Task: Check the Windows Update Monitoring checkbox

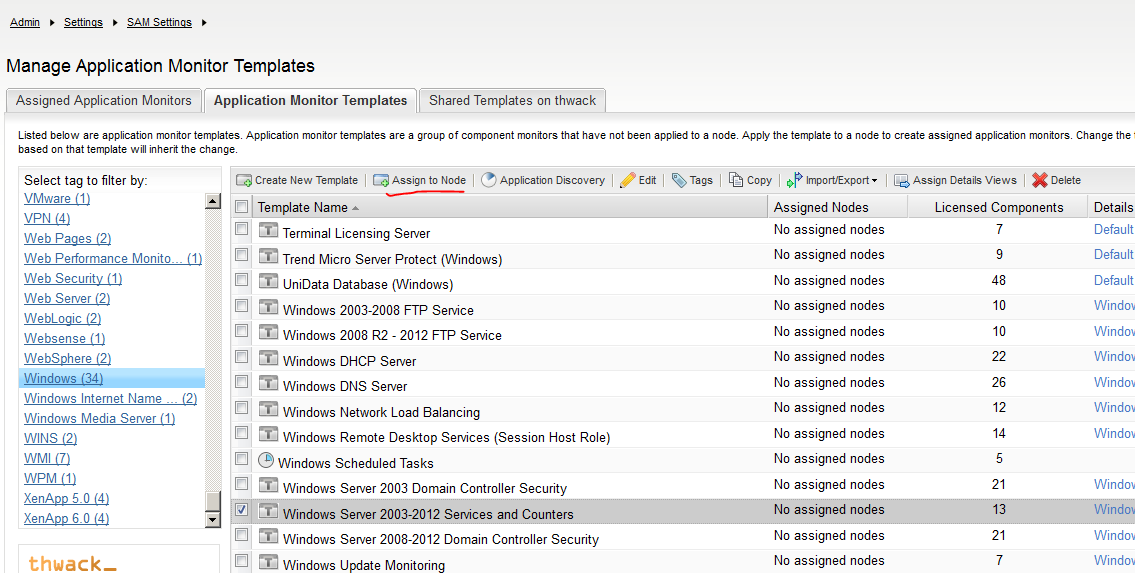Action: point(242,561)
